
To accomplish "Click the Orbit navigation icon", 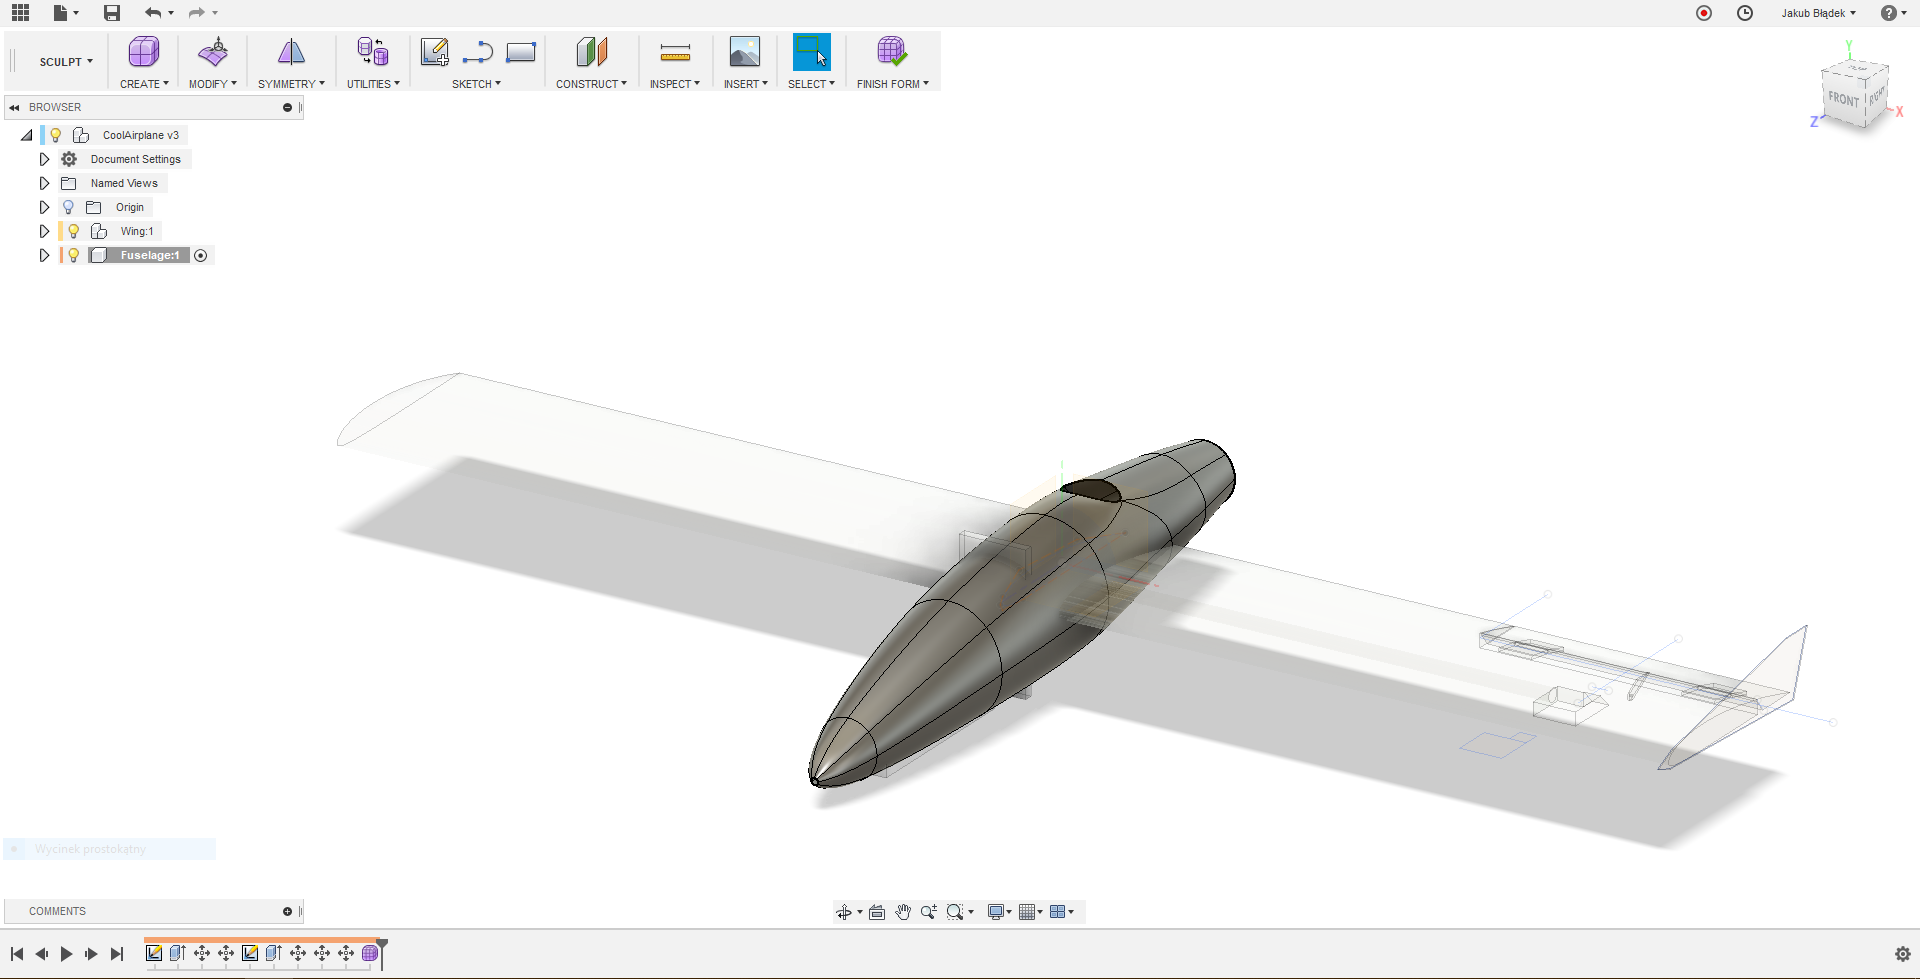I will 844,912.
